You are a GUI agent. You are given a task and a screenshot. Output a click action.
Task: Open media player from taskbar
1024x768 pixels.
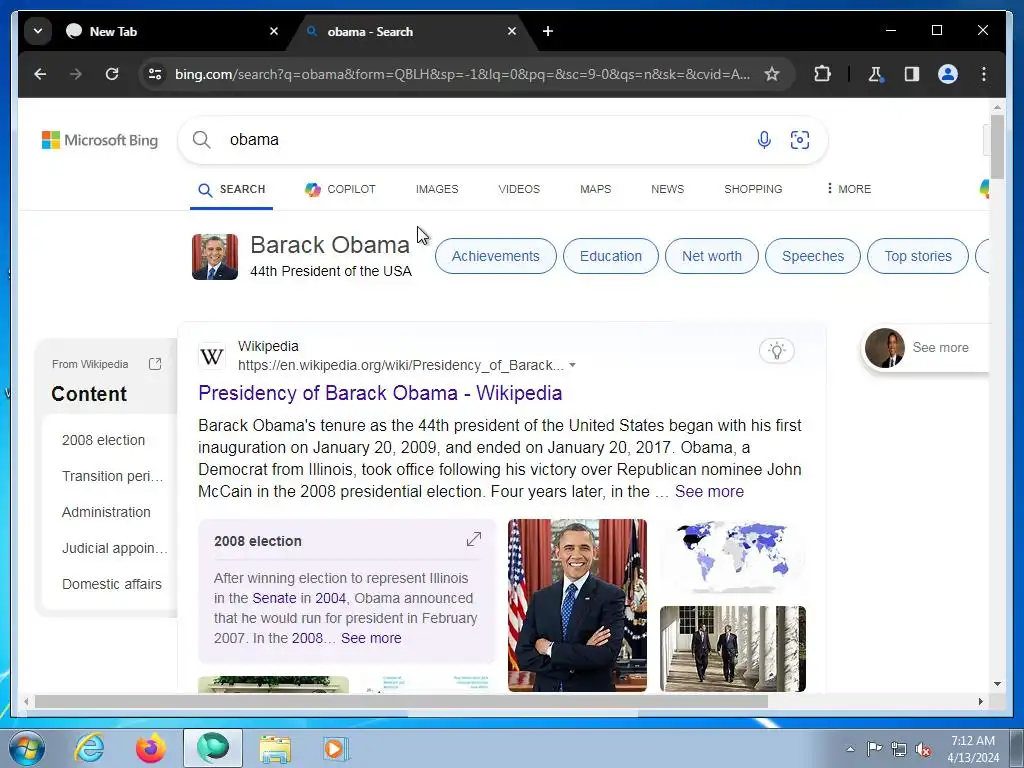click(x=335, y=748)
